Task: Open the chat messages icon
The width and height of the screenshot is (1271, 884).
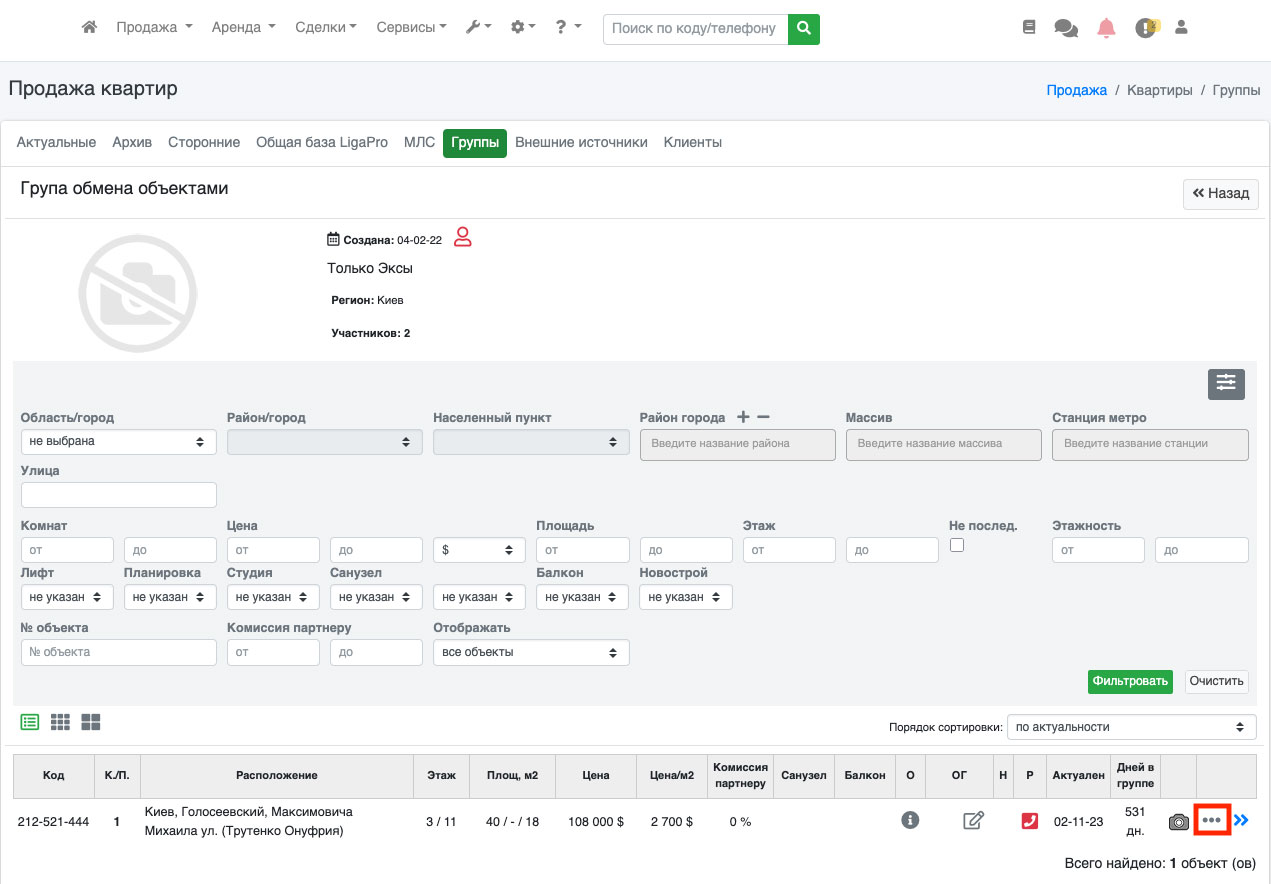Action: click(x=1066, y=28)
